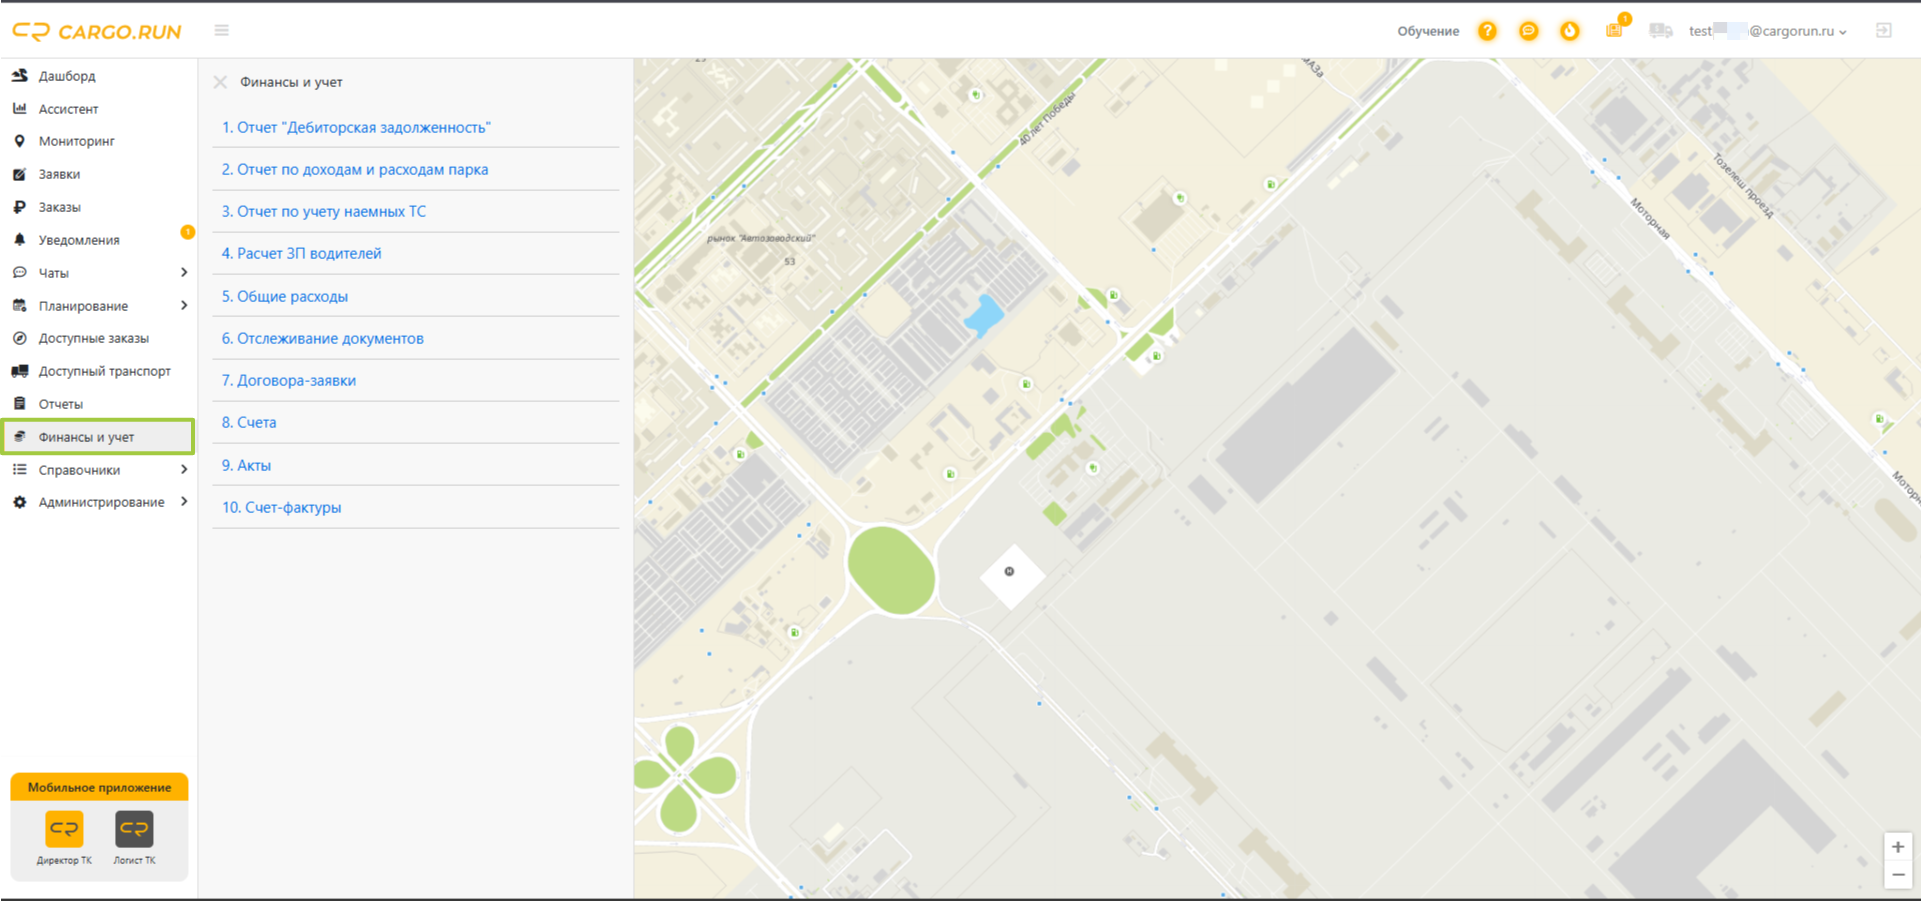Open Общие расходы
1921x901 pixels.
(x=285, y=296)
